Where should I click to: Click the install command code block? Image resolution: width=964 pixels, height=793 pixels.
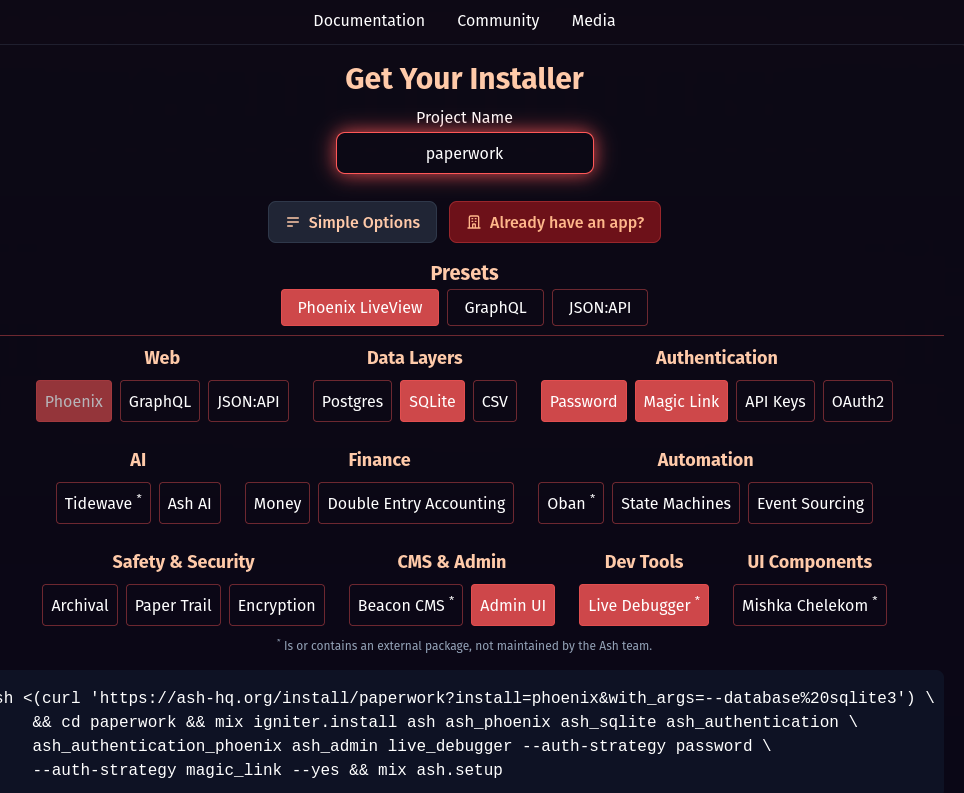coord(471,733)
